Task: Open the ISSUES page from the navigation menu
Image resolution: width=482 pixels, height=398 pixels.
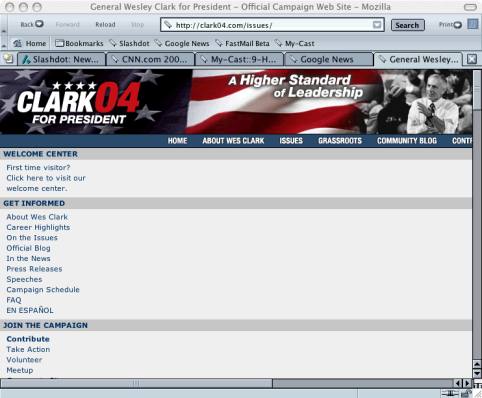Action: click(291, 141)
